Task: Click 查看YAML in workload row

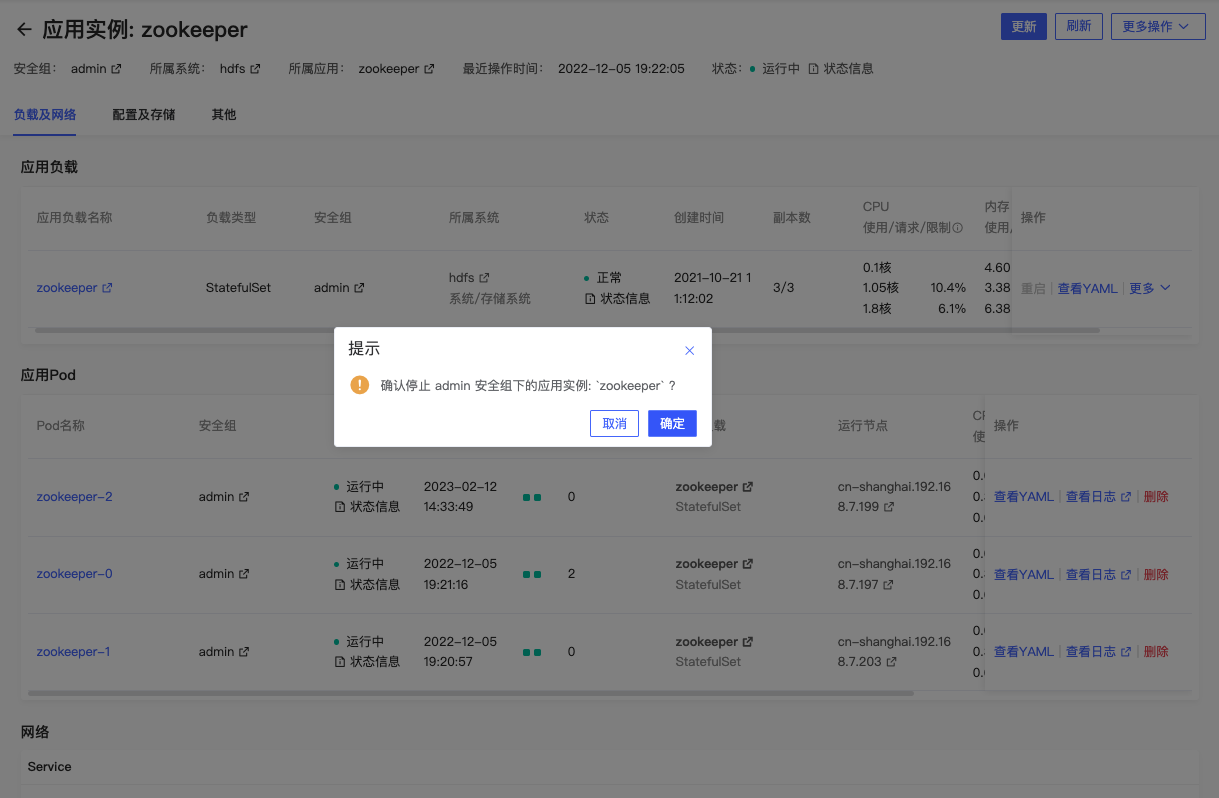Action: (1087, 288)
